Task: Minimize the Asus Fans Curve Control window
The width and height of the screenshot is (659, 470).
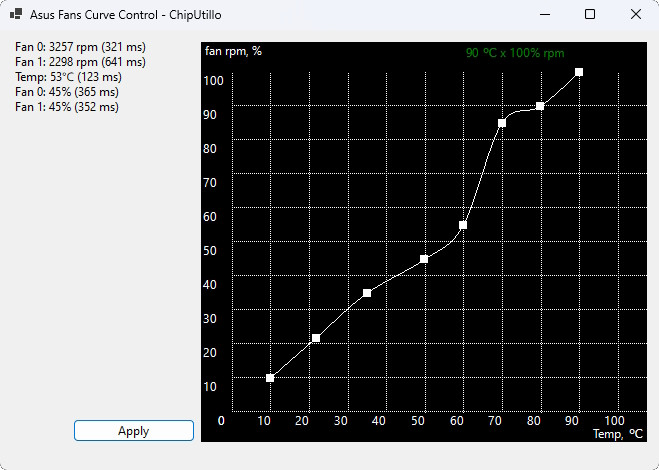Action: 545,14
